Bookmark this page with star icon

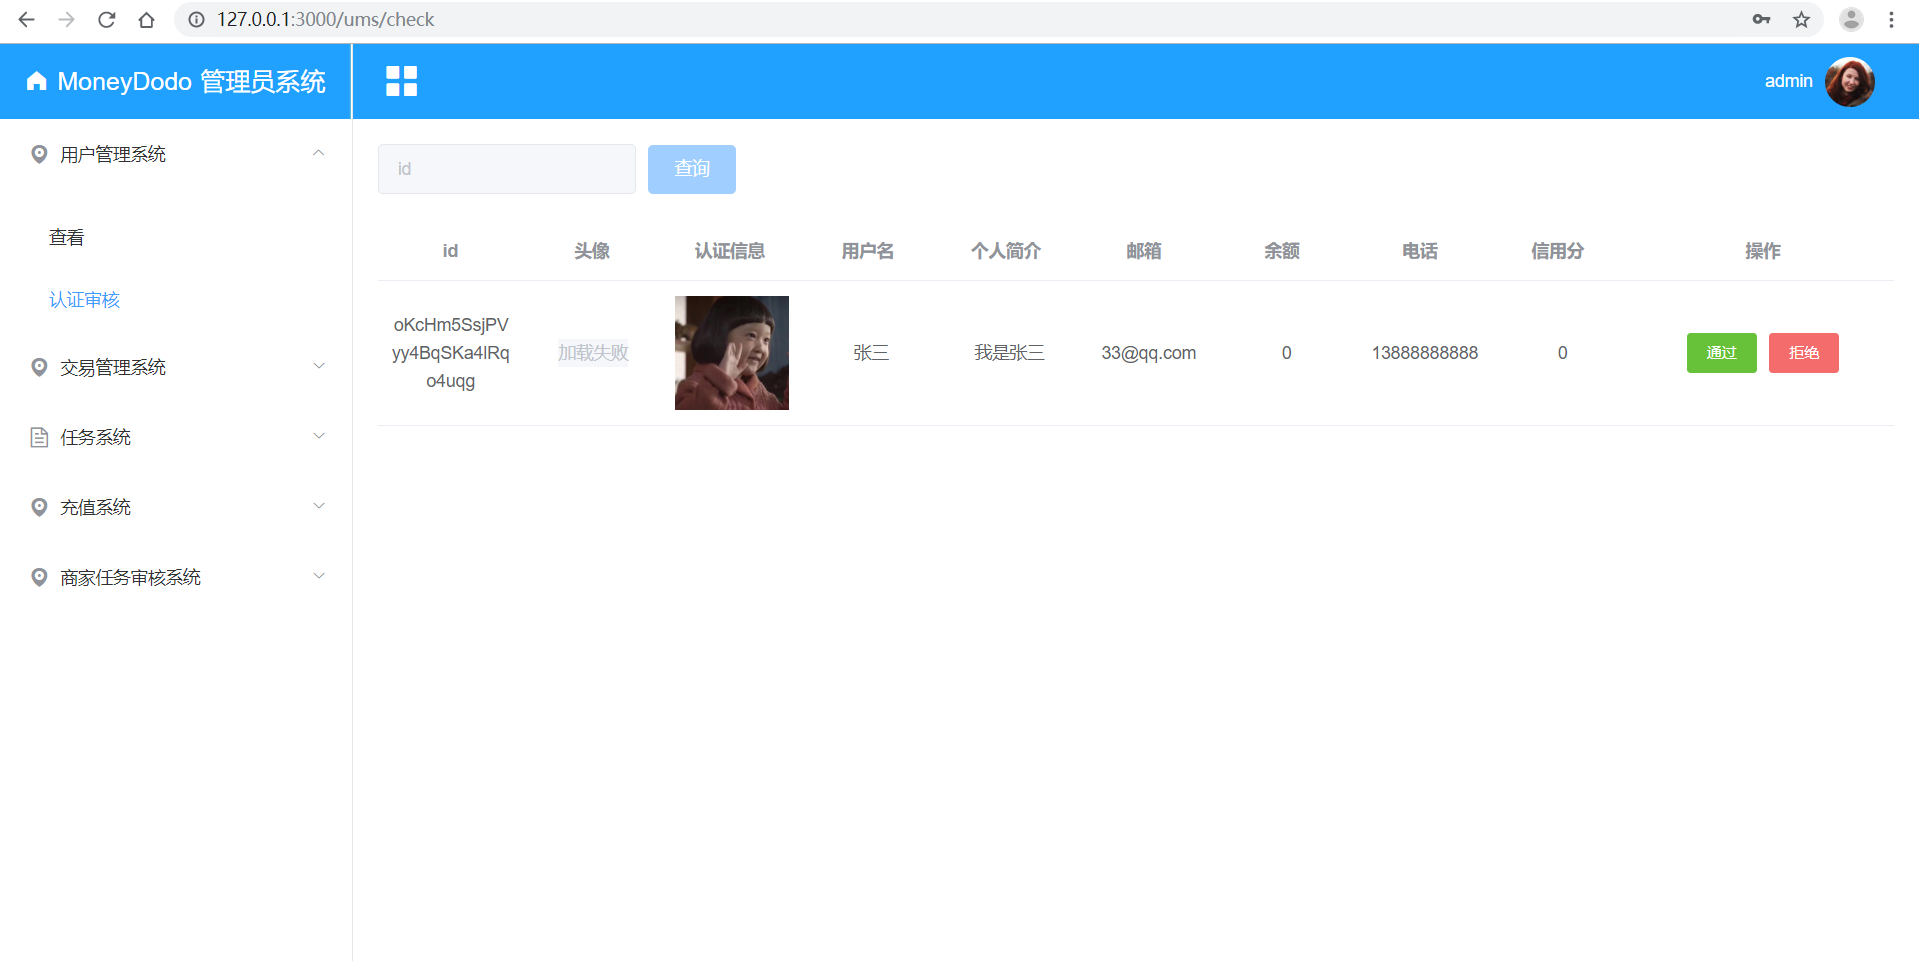(1801, 19)
